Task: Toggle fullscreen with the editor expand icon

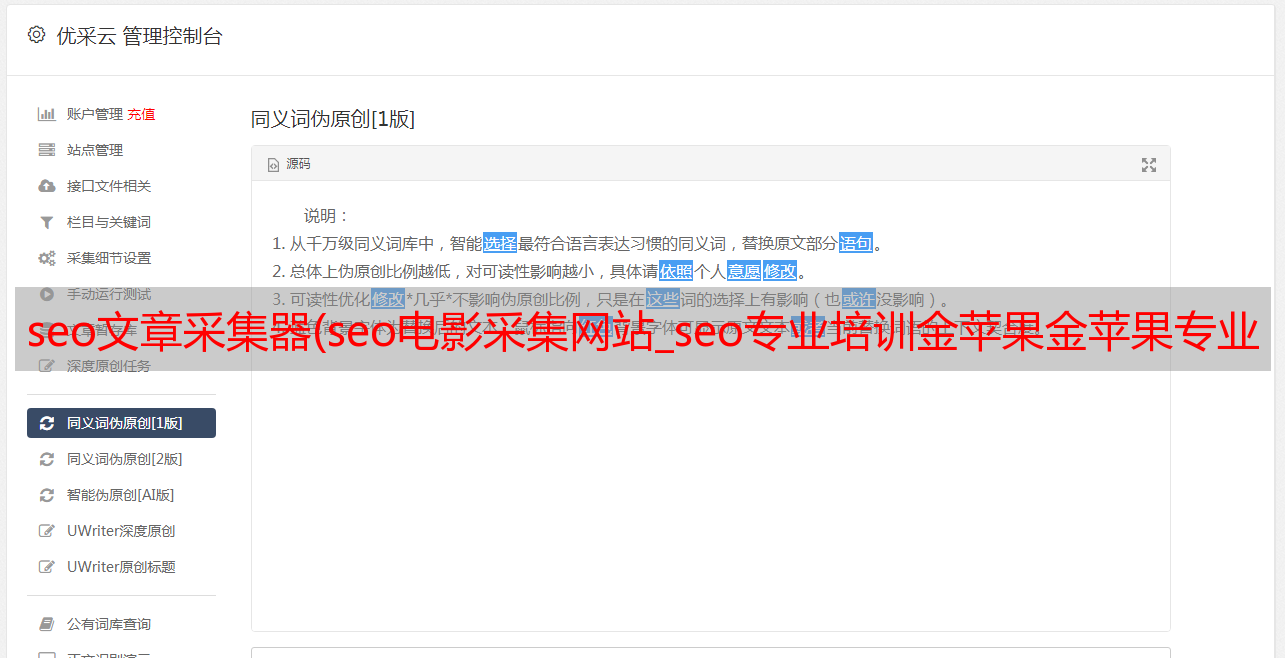Action: pos(1149,165)
